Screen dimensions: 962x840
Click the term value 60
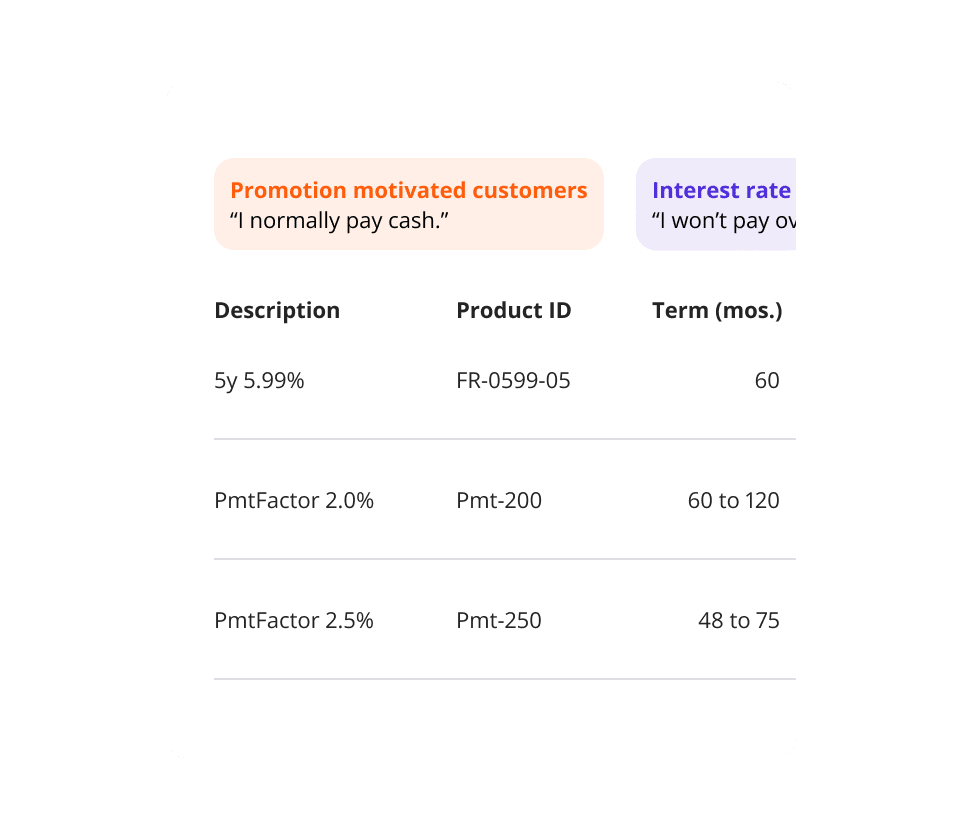point(766,380)
